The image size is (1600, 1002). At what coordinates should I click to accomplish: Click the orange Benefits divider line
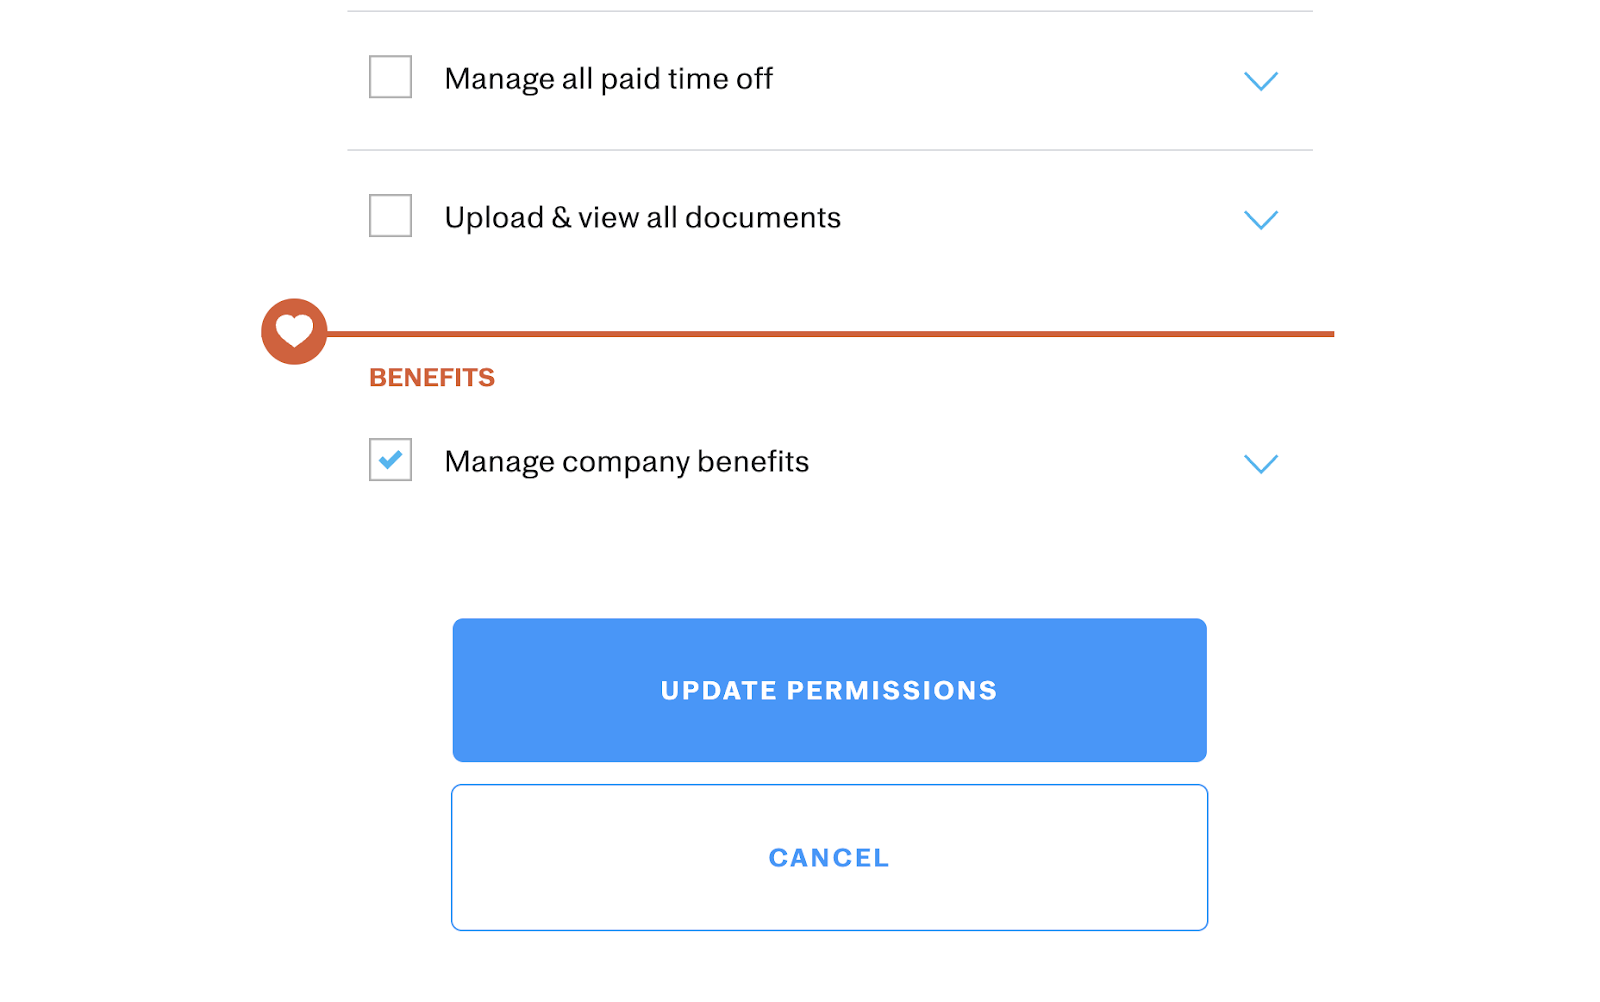(x=830, y=334)
